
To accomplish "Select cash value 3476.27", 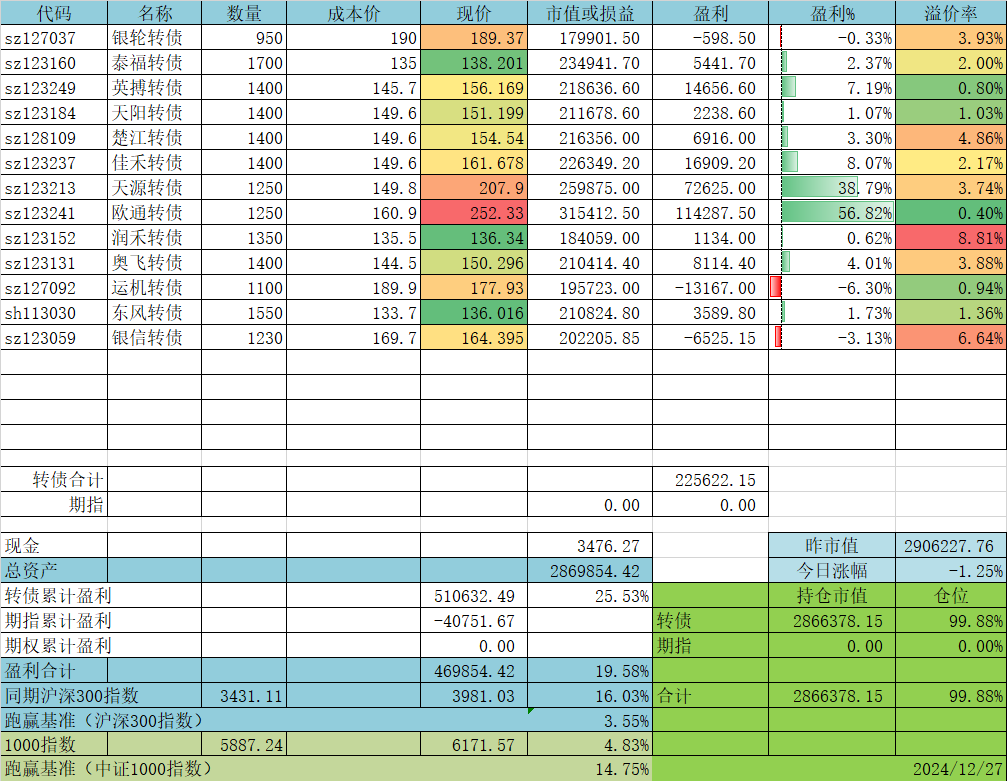I will click(x=590, y=546).
